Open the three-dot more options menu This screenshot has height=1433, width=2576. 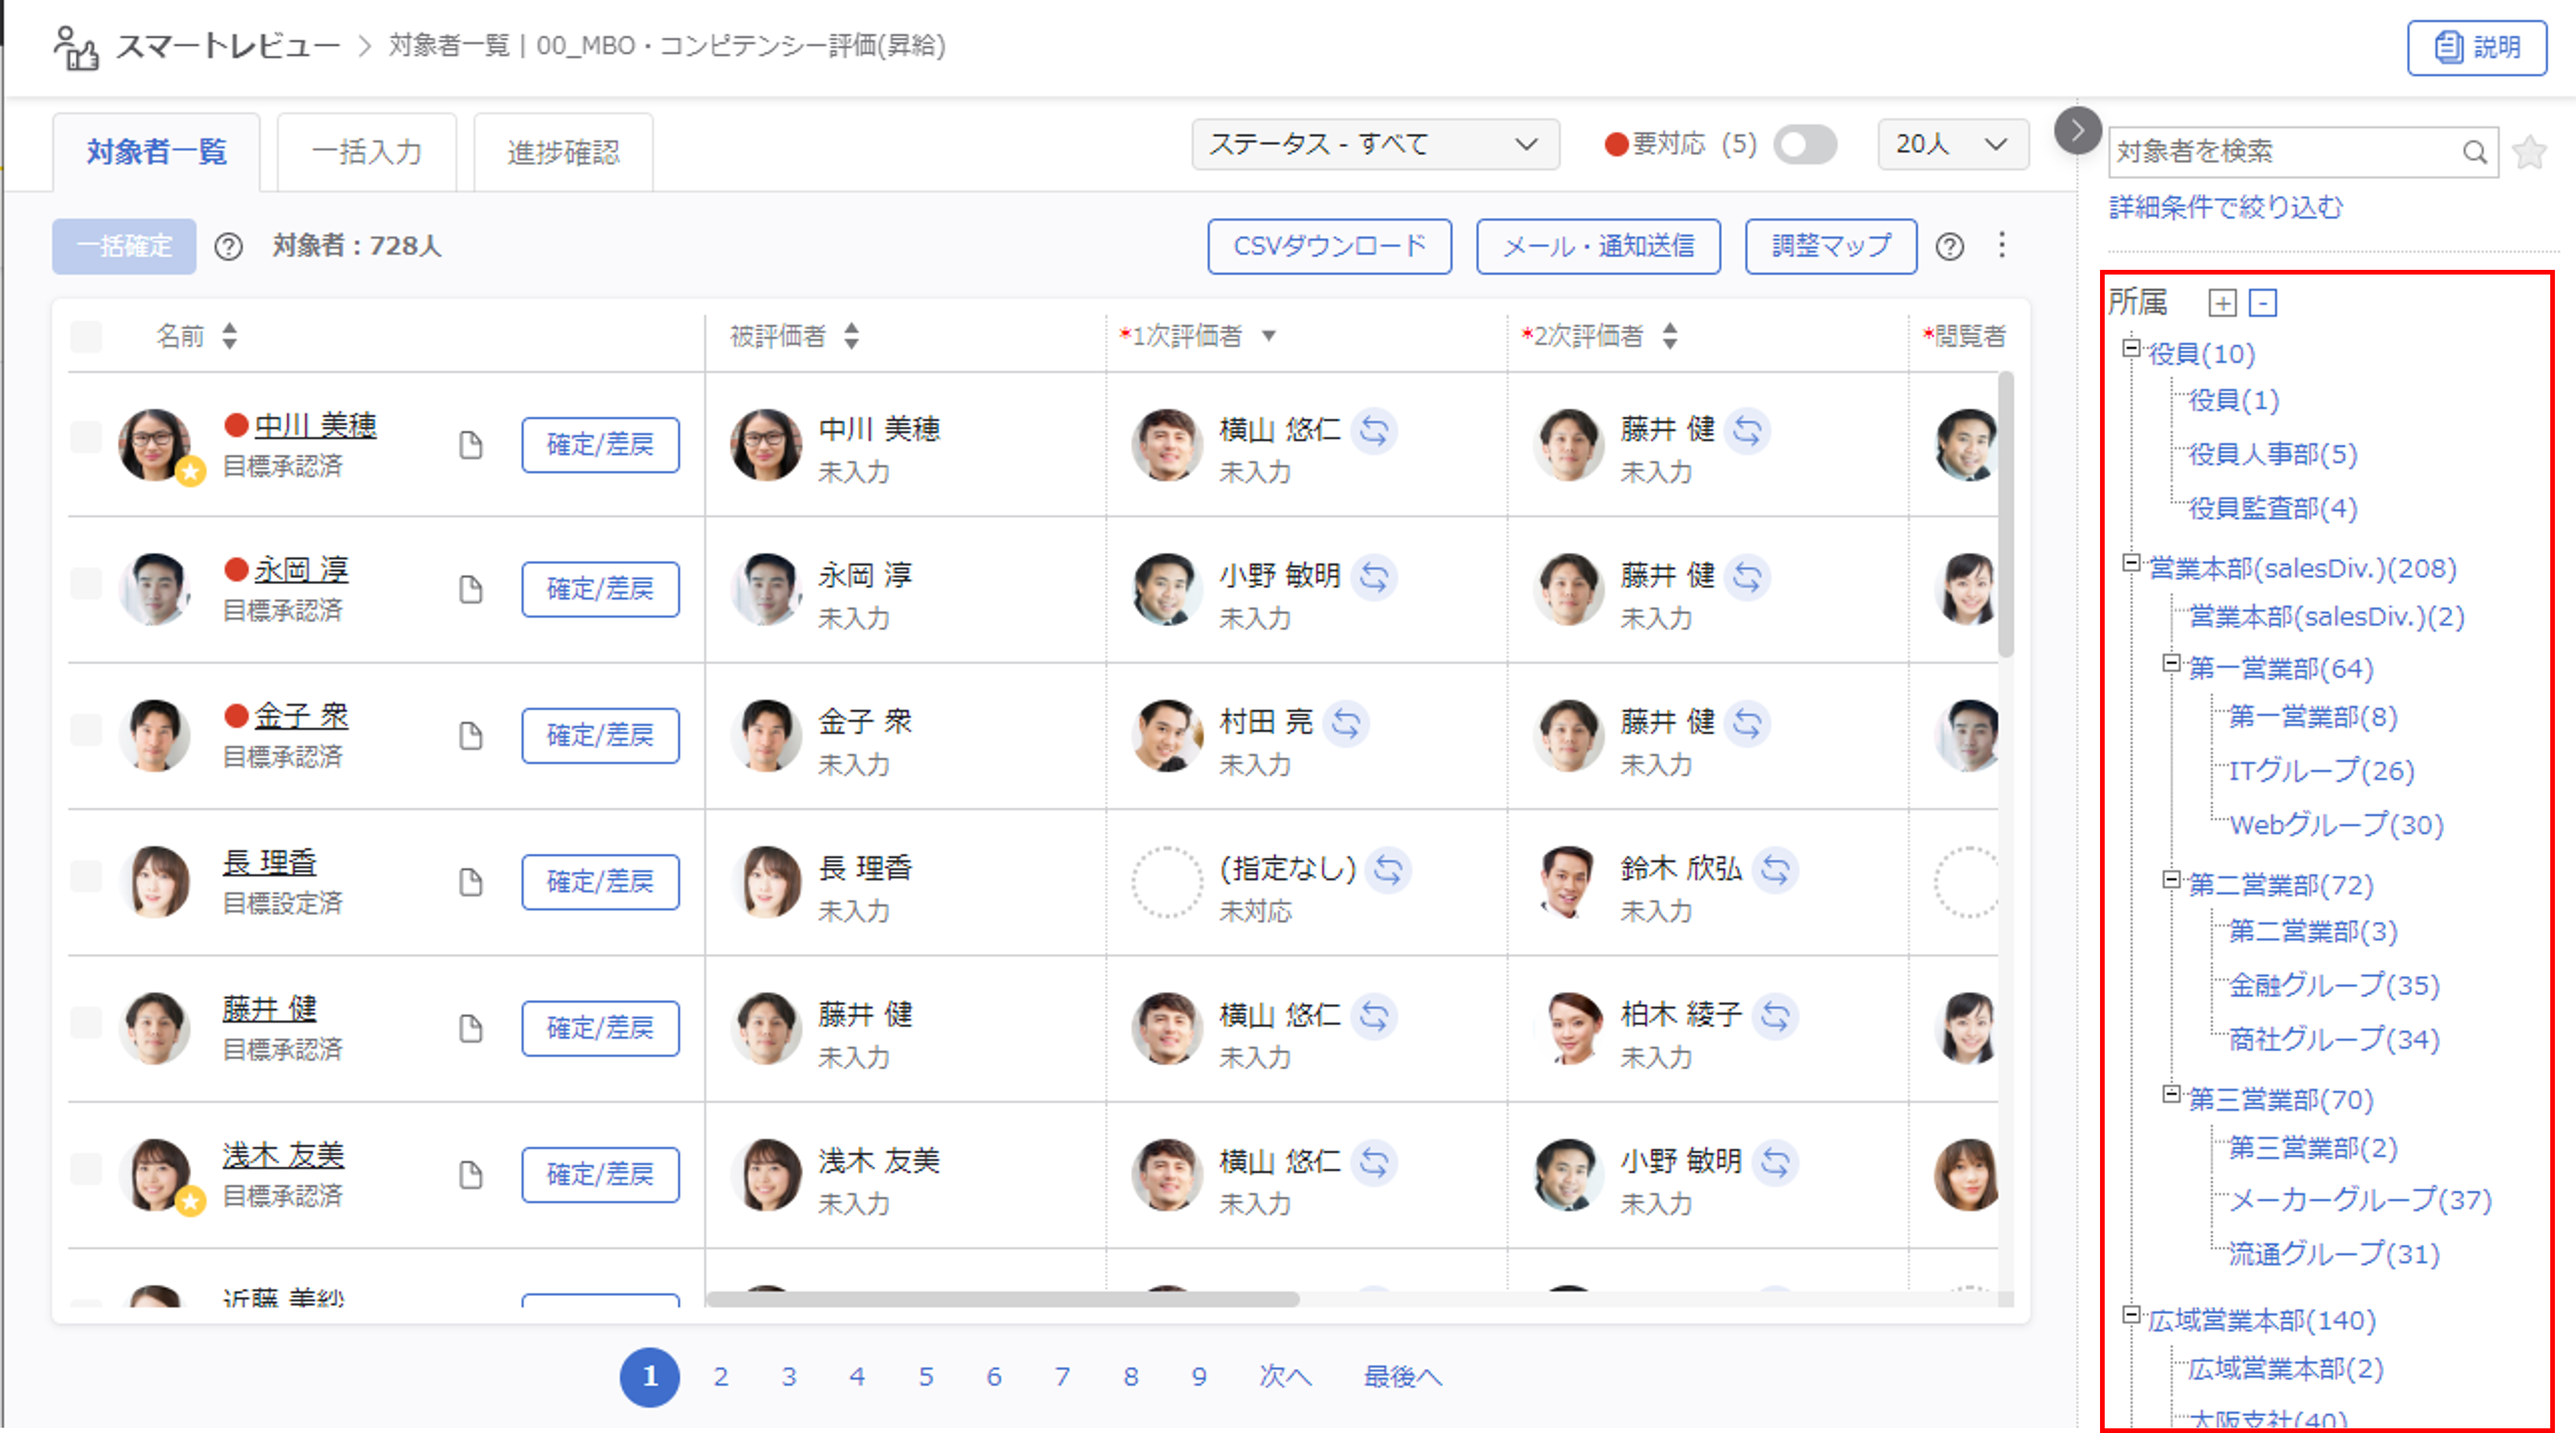point(2001,245)
